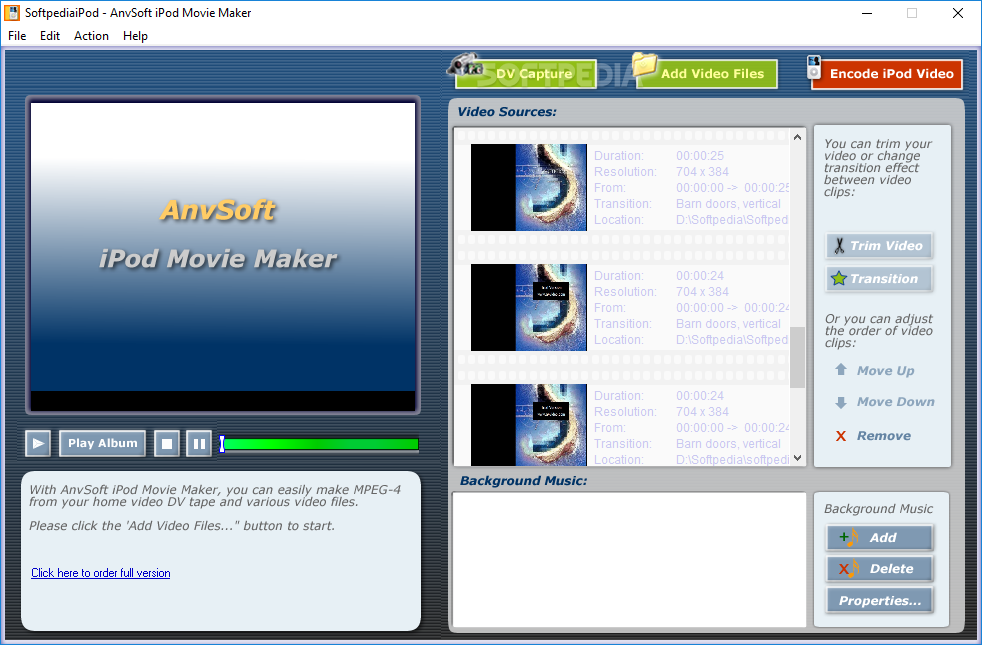Open the File menu
The width and height of the screenshot is (982, 645).
[x=17, y=36]
